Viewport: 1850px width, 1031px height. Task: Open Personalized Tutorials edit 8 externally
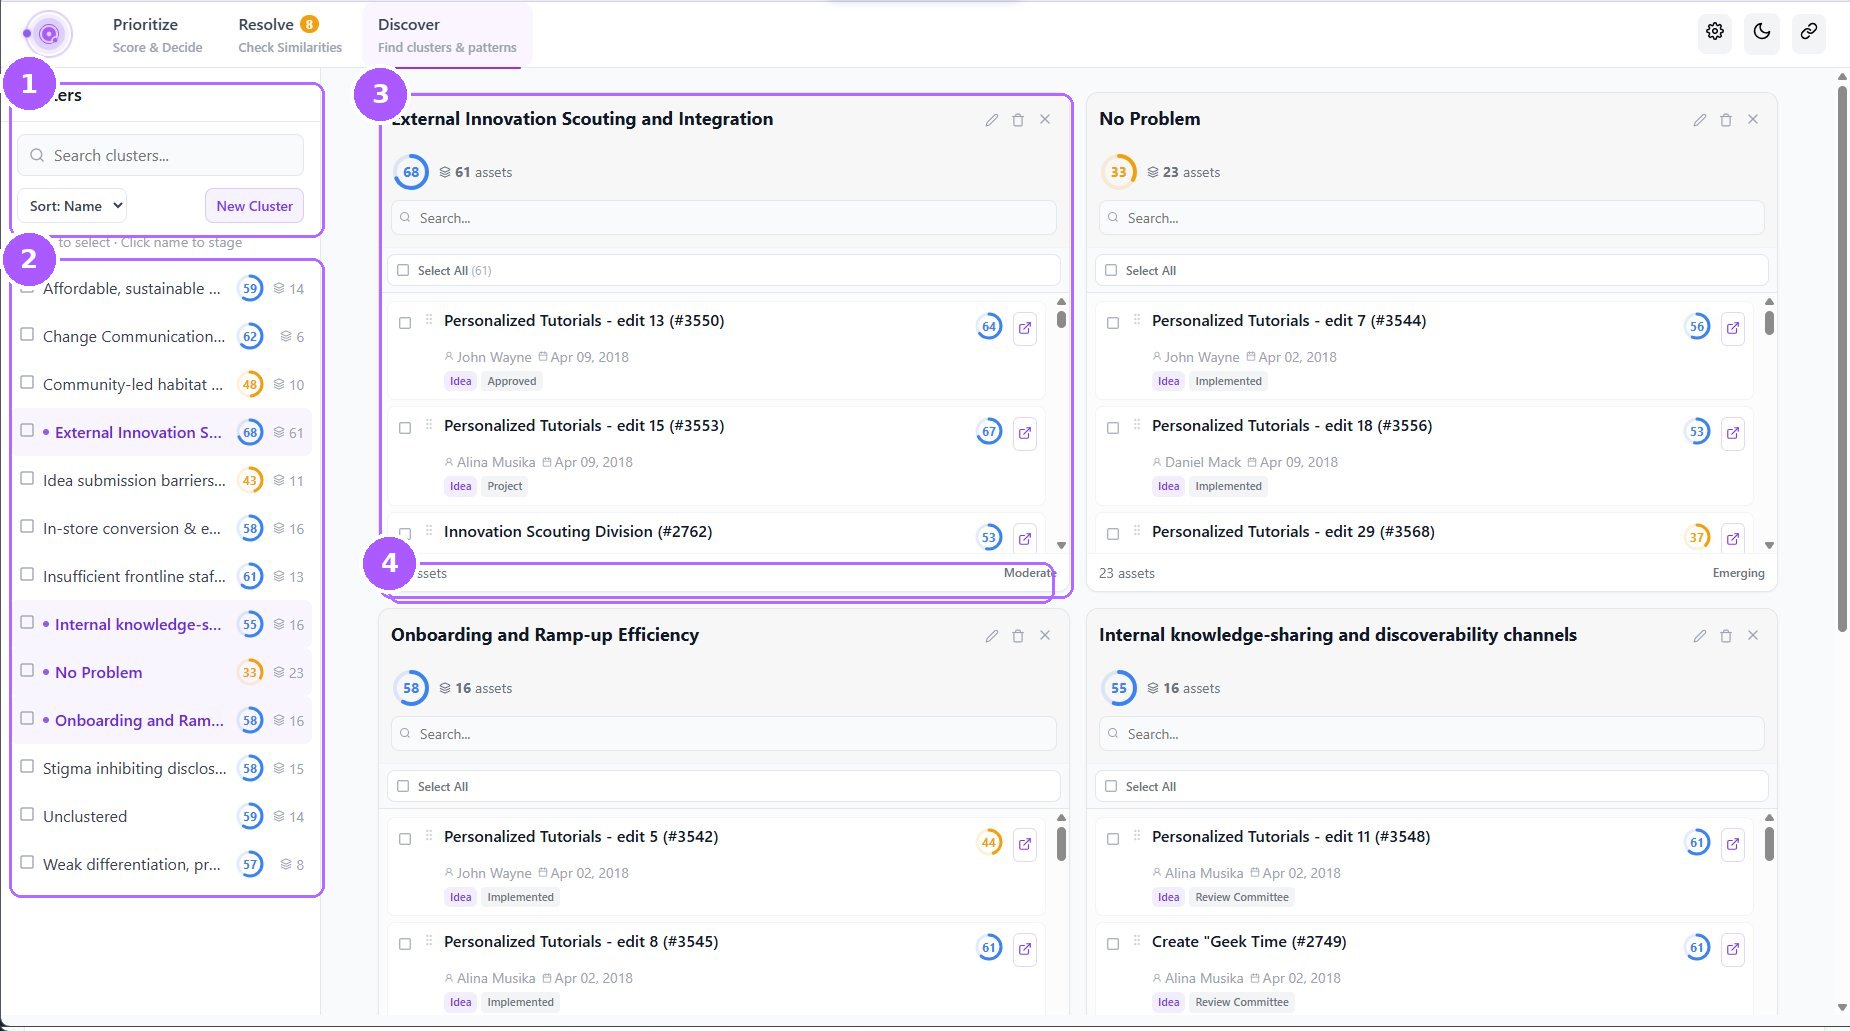(1025, 949)
